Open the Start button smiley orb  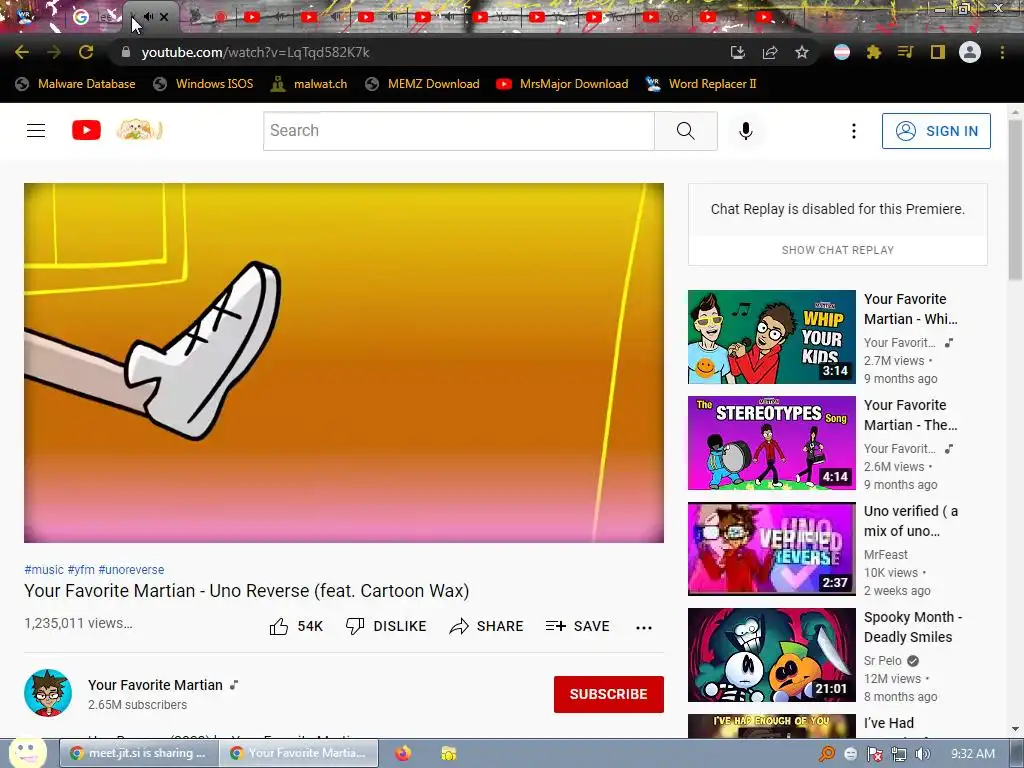[x=27, y=752]
